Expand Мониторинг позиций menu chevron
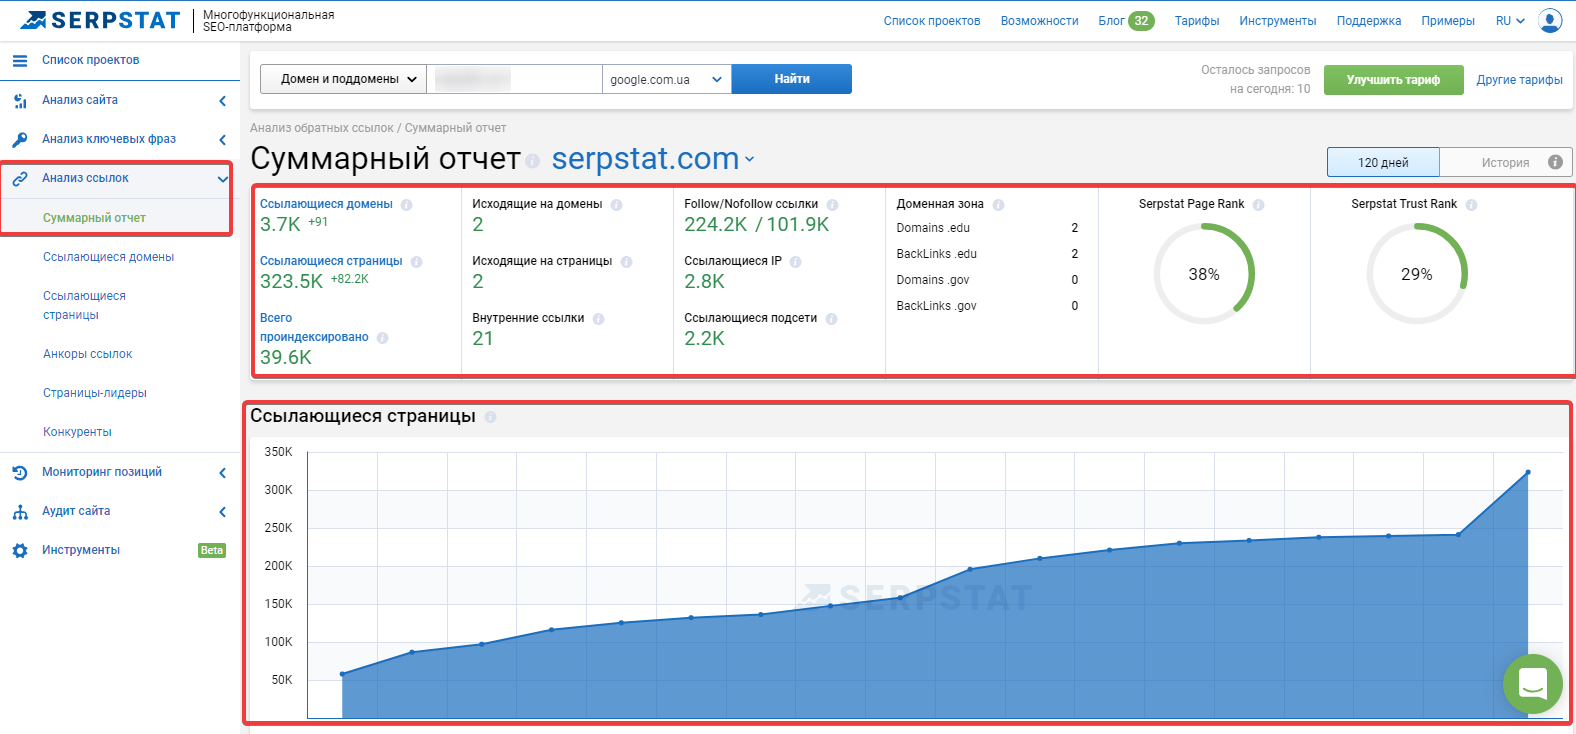Viewport: 1576px width, 734px height. click(222, 472)
